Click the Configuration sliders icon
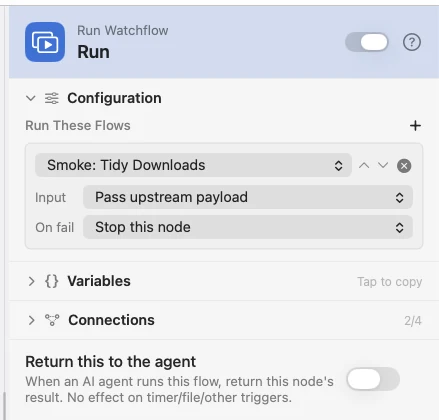439x420 pixels. [52, 98]
